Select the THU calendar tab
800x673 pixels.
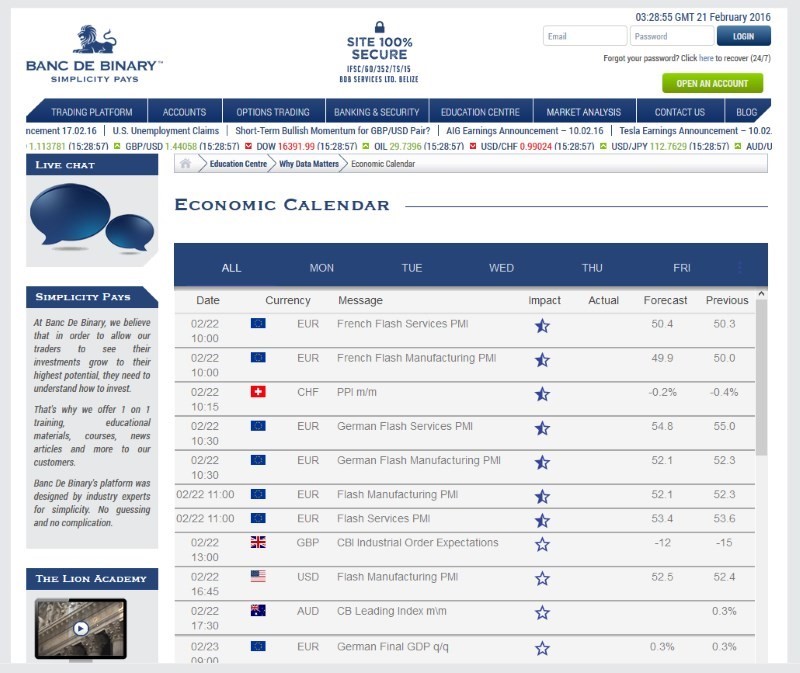pyautogui.click(x=592, y=268)
